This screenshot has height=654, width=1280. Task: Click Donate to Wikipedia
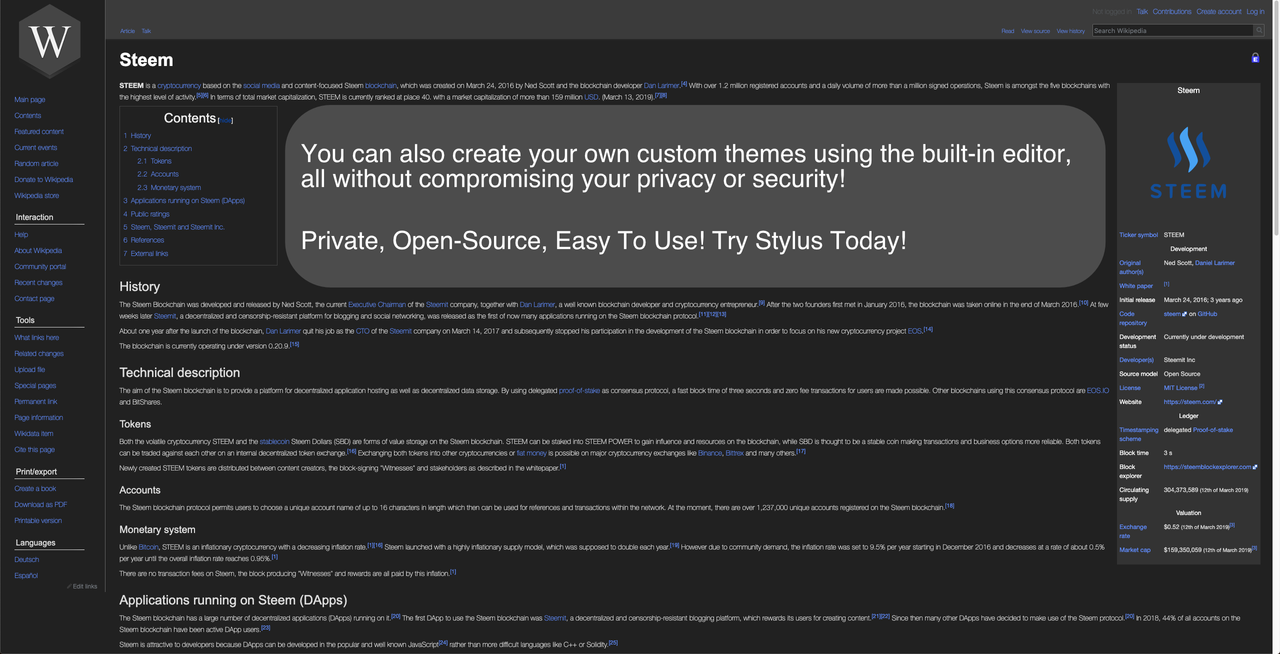pos(43,180)
